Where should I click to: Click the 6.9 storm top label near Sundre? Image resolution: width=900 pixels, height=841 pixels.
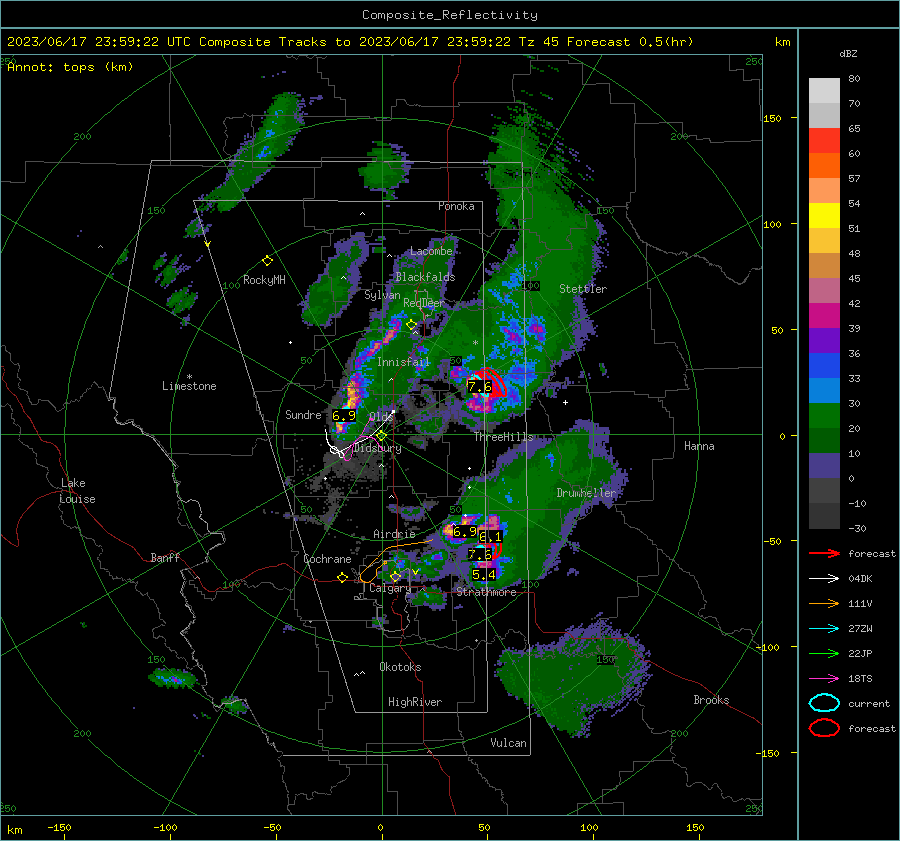344,416
